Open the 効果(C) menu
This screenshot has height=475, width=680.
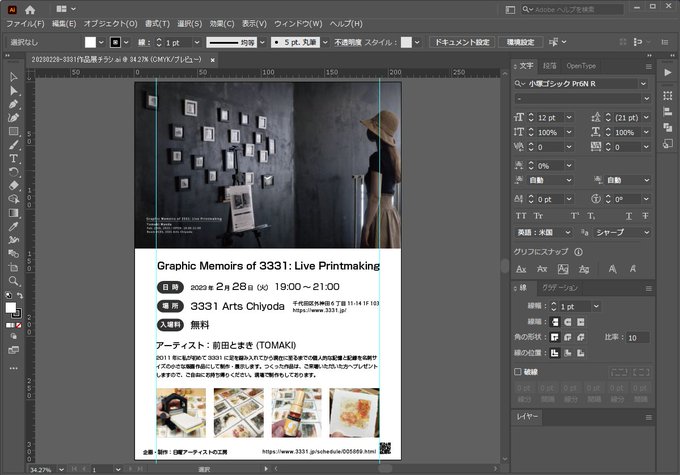coord(221,23)
